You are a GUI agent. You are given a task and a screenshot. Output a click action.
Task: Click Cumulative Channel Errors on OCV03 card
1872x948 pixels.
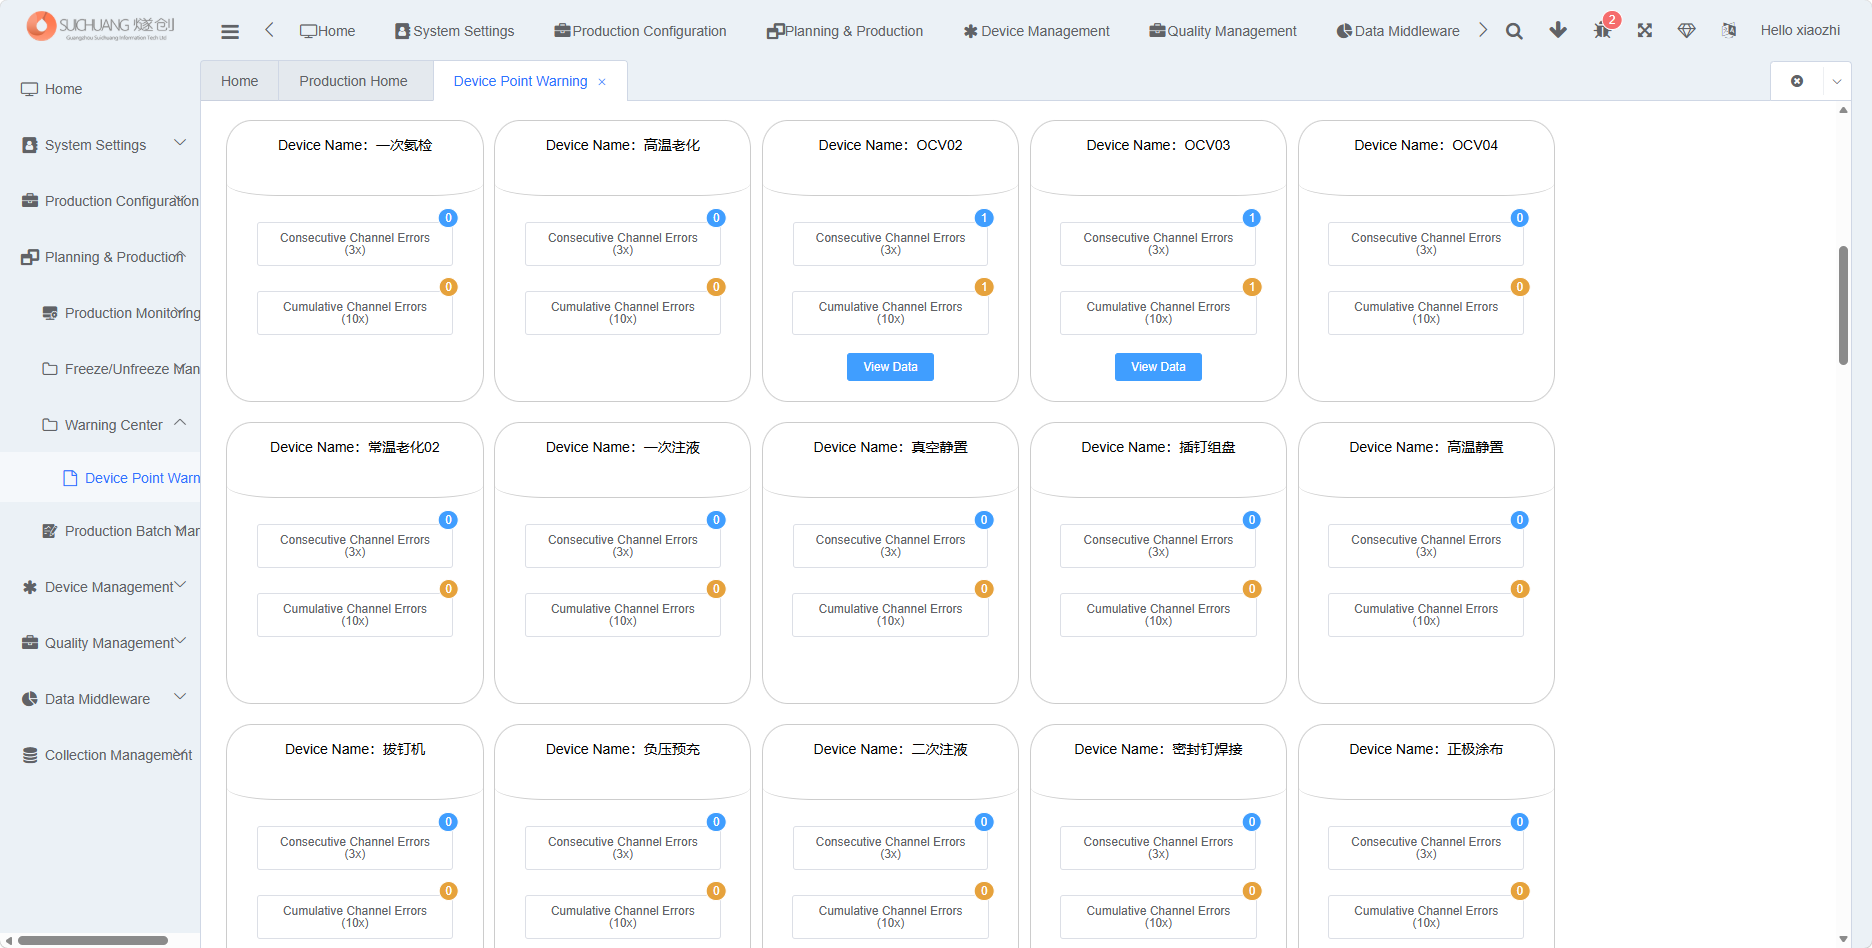click(1158, 313)
